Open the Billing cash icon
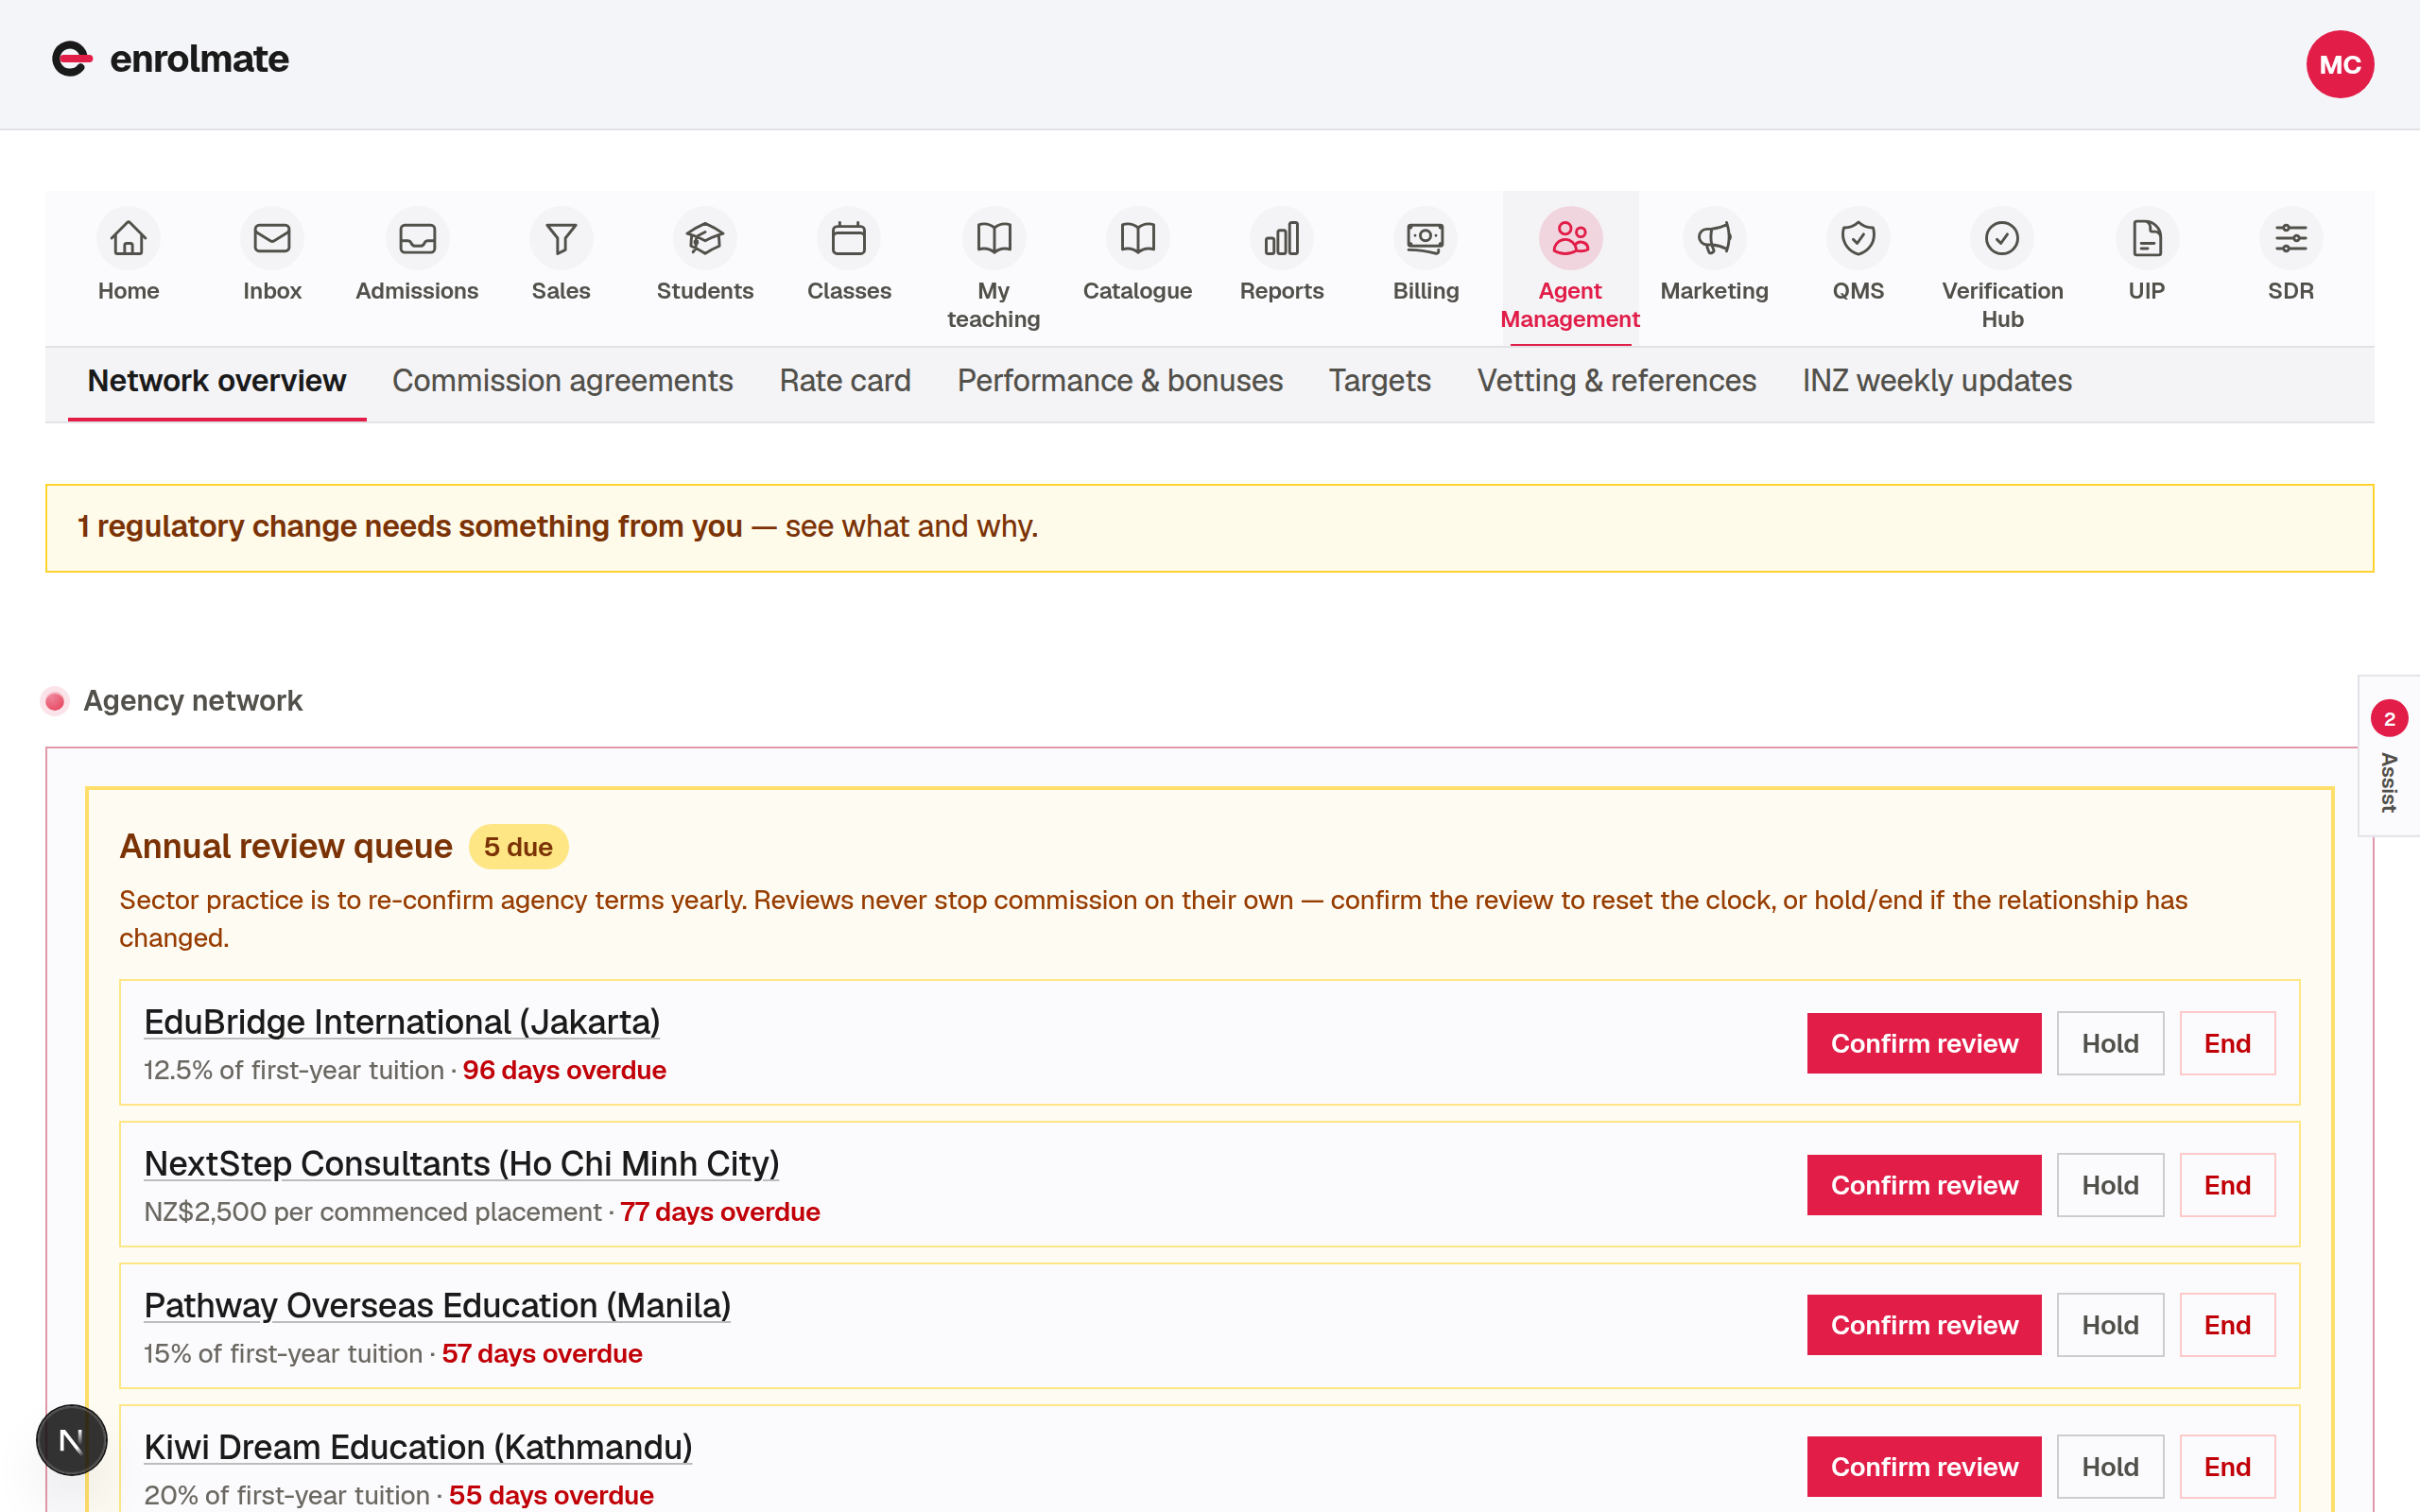The height and width of the screenshot is (1512, 2420). 1426,239
